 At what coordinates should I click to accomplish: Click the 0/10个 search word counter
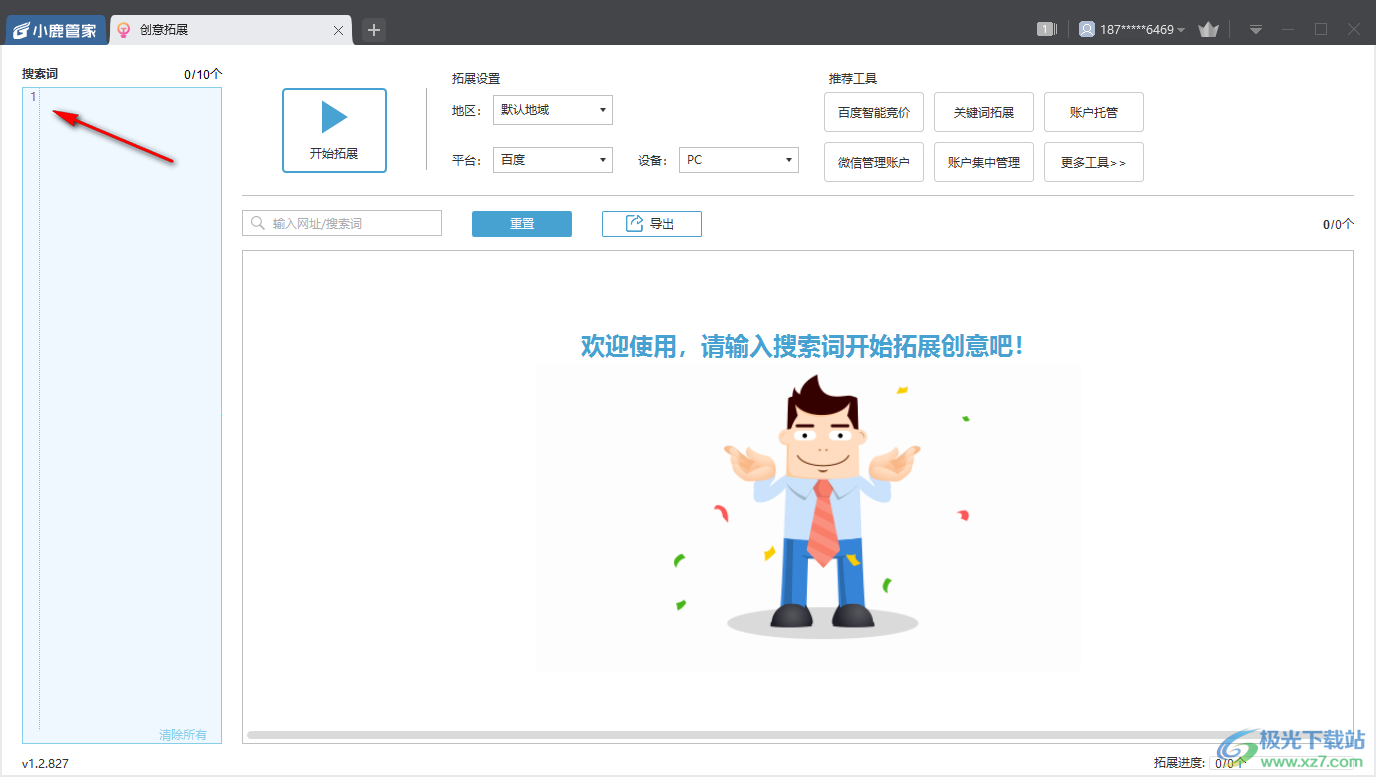pos(203,74)
